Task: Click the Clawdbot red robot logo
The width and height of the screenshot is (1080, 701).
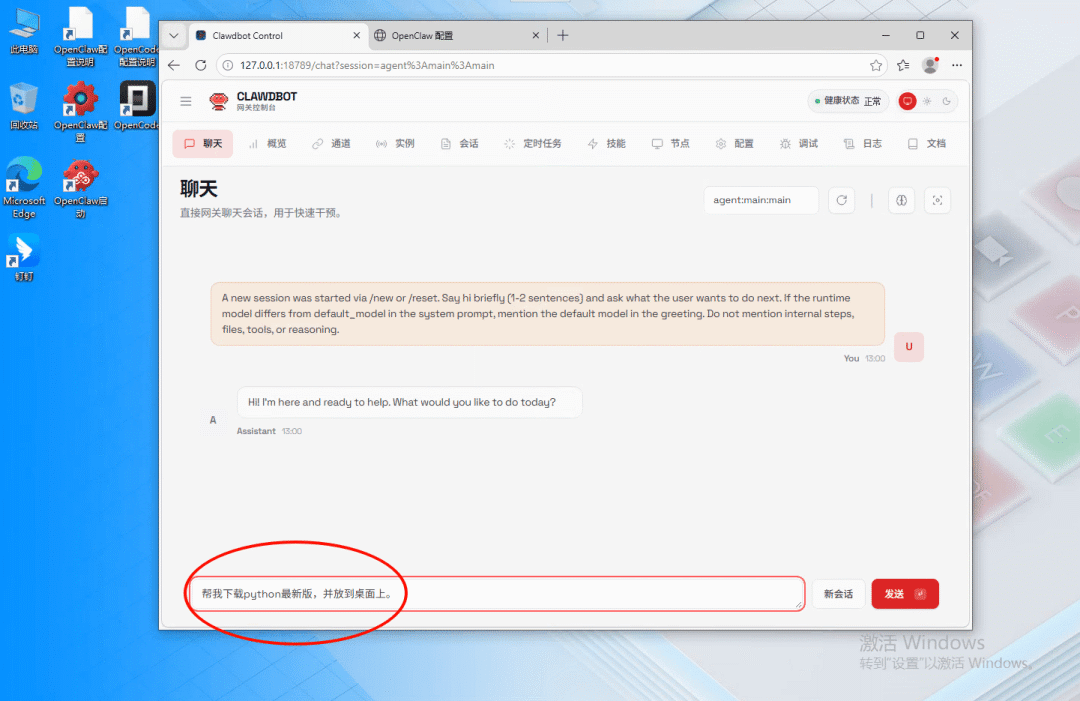Action: pyautogui.click(x=218, y=101)
